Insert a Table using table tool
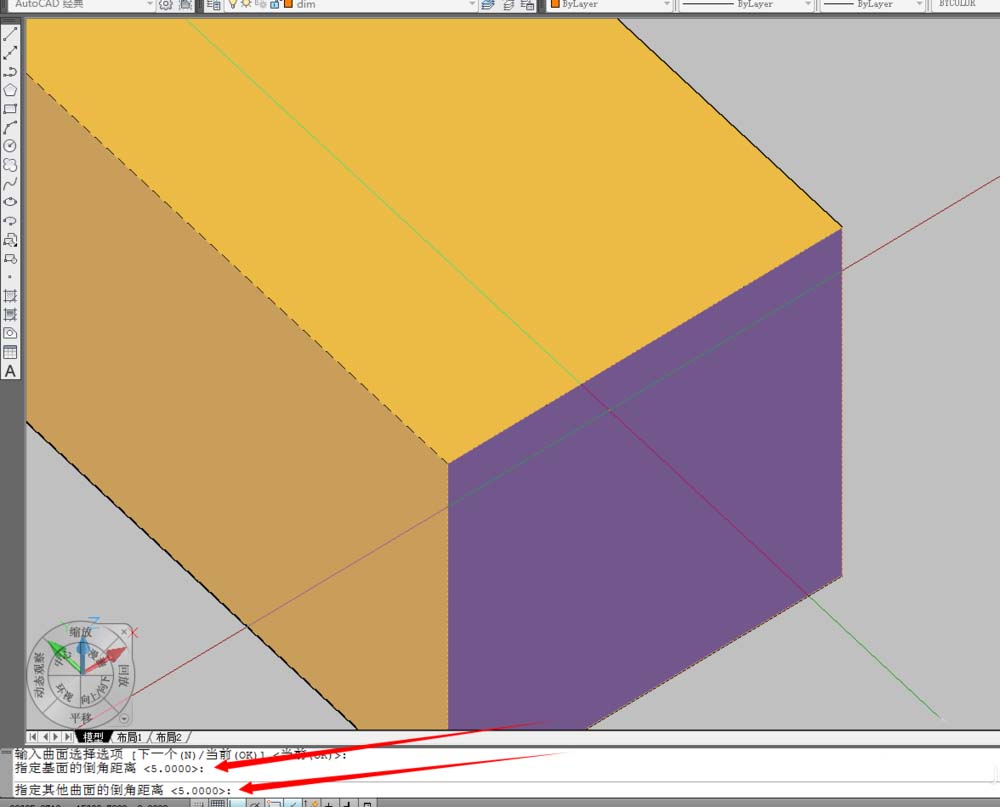The height and width of the screenshot is (807, 1000). (10, 352)
